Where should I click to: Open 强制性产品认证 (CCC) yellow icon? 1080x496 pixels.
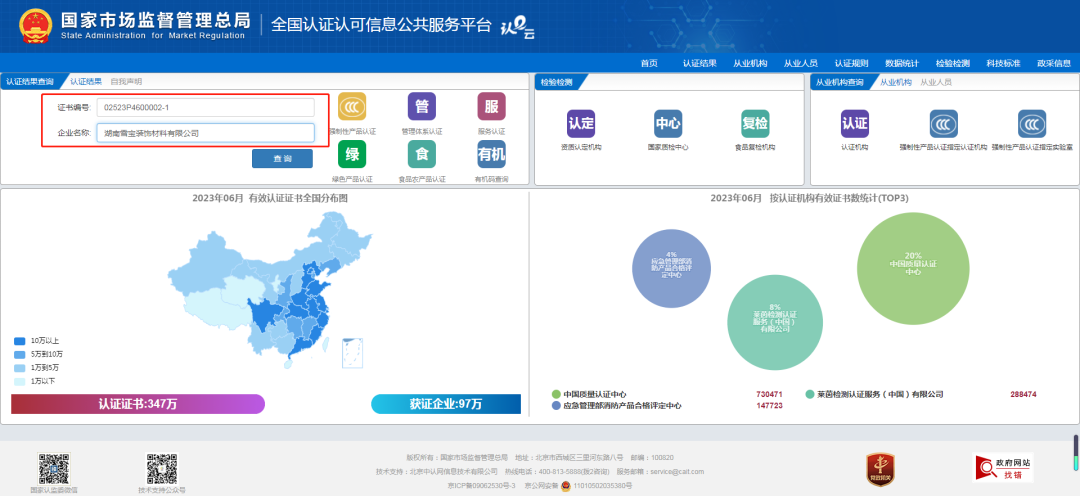(x=352, y=107)
